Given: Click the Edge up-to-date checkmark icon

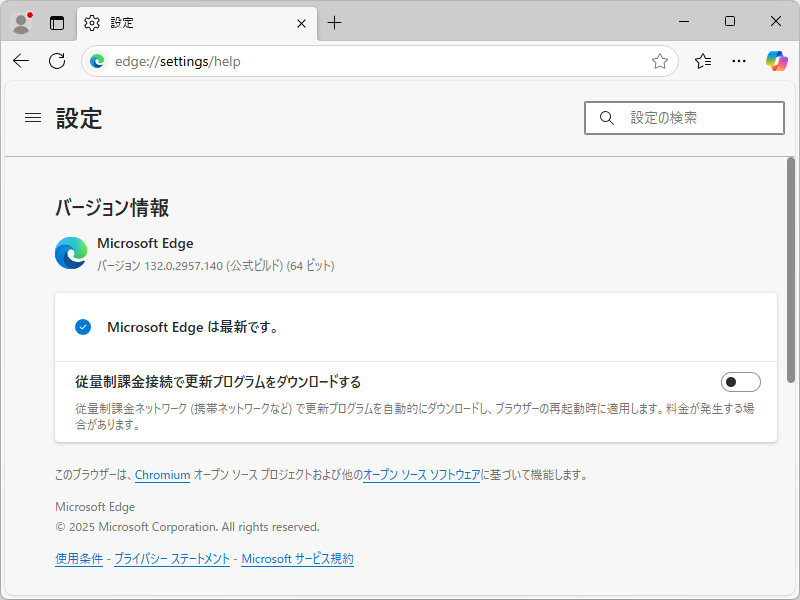Looking at the screenshot, I should pos(82,327).
